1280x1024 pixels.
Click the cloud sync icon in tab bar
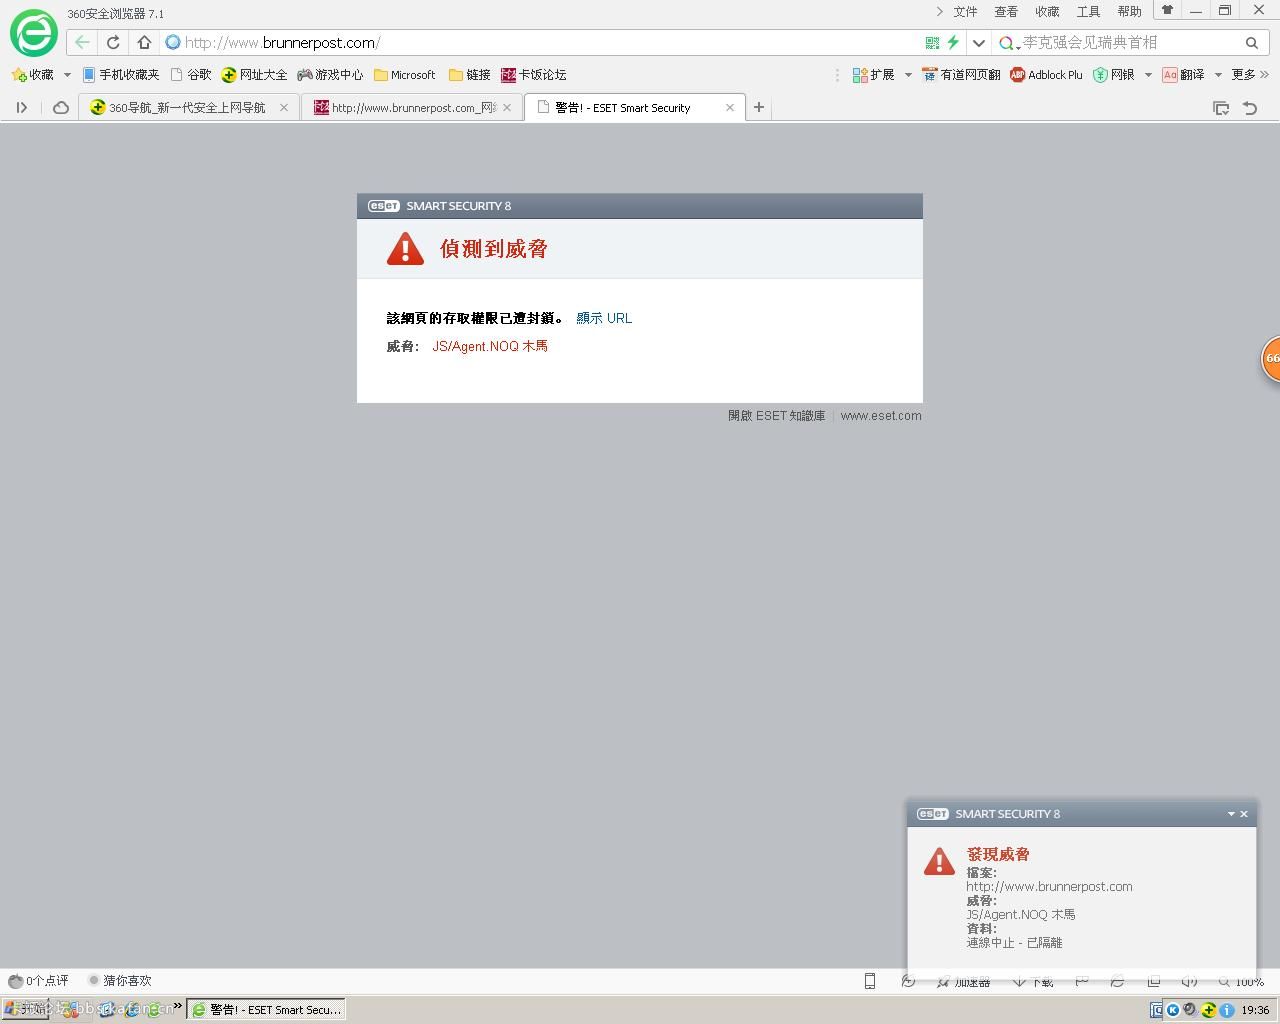coord(61,108)
